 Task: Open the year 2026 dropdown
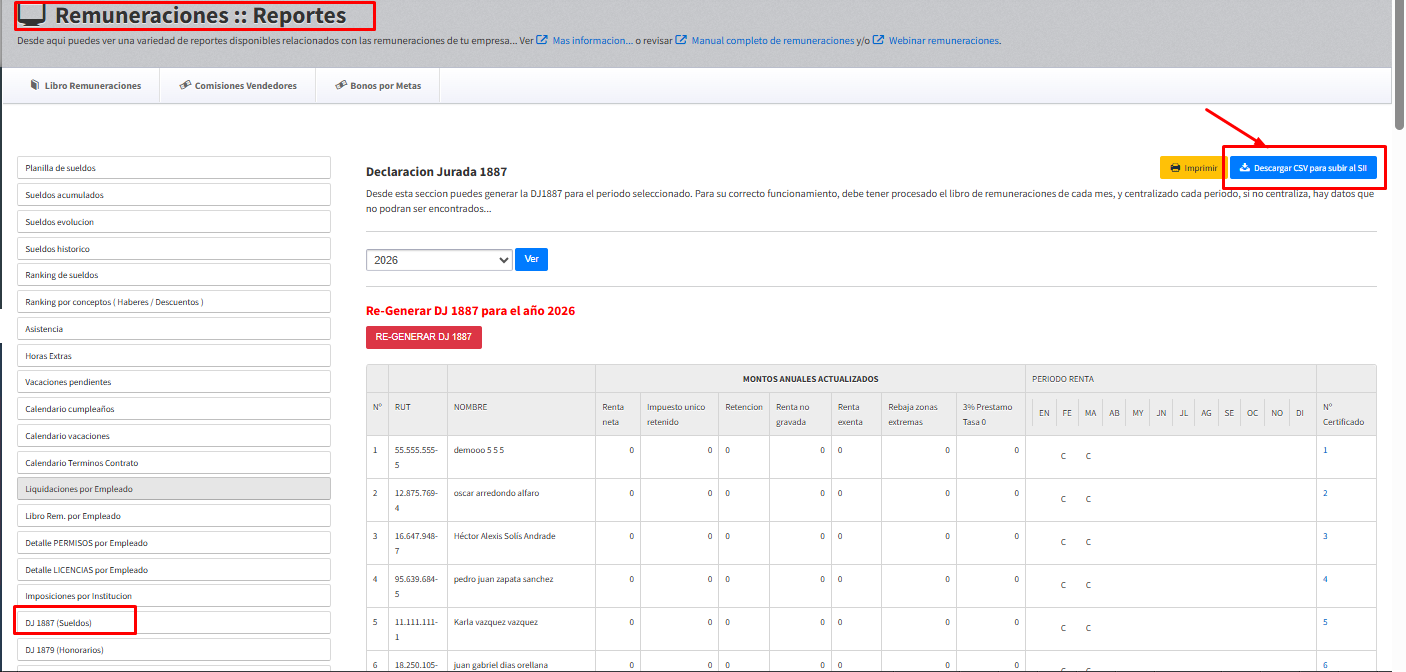point(439,260)
